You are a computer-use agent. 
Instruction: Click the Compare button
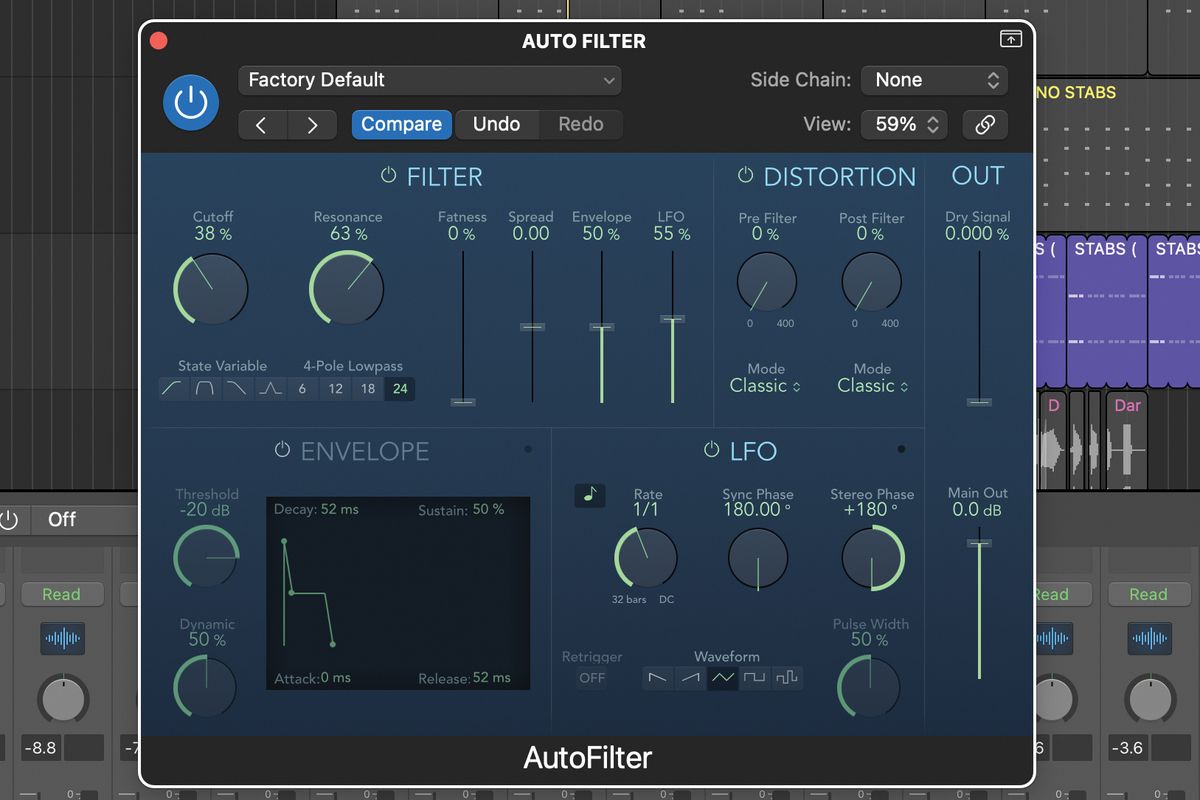tap(401, 124)
